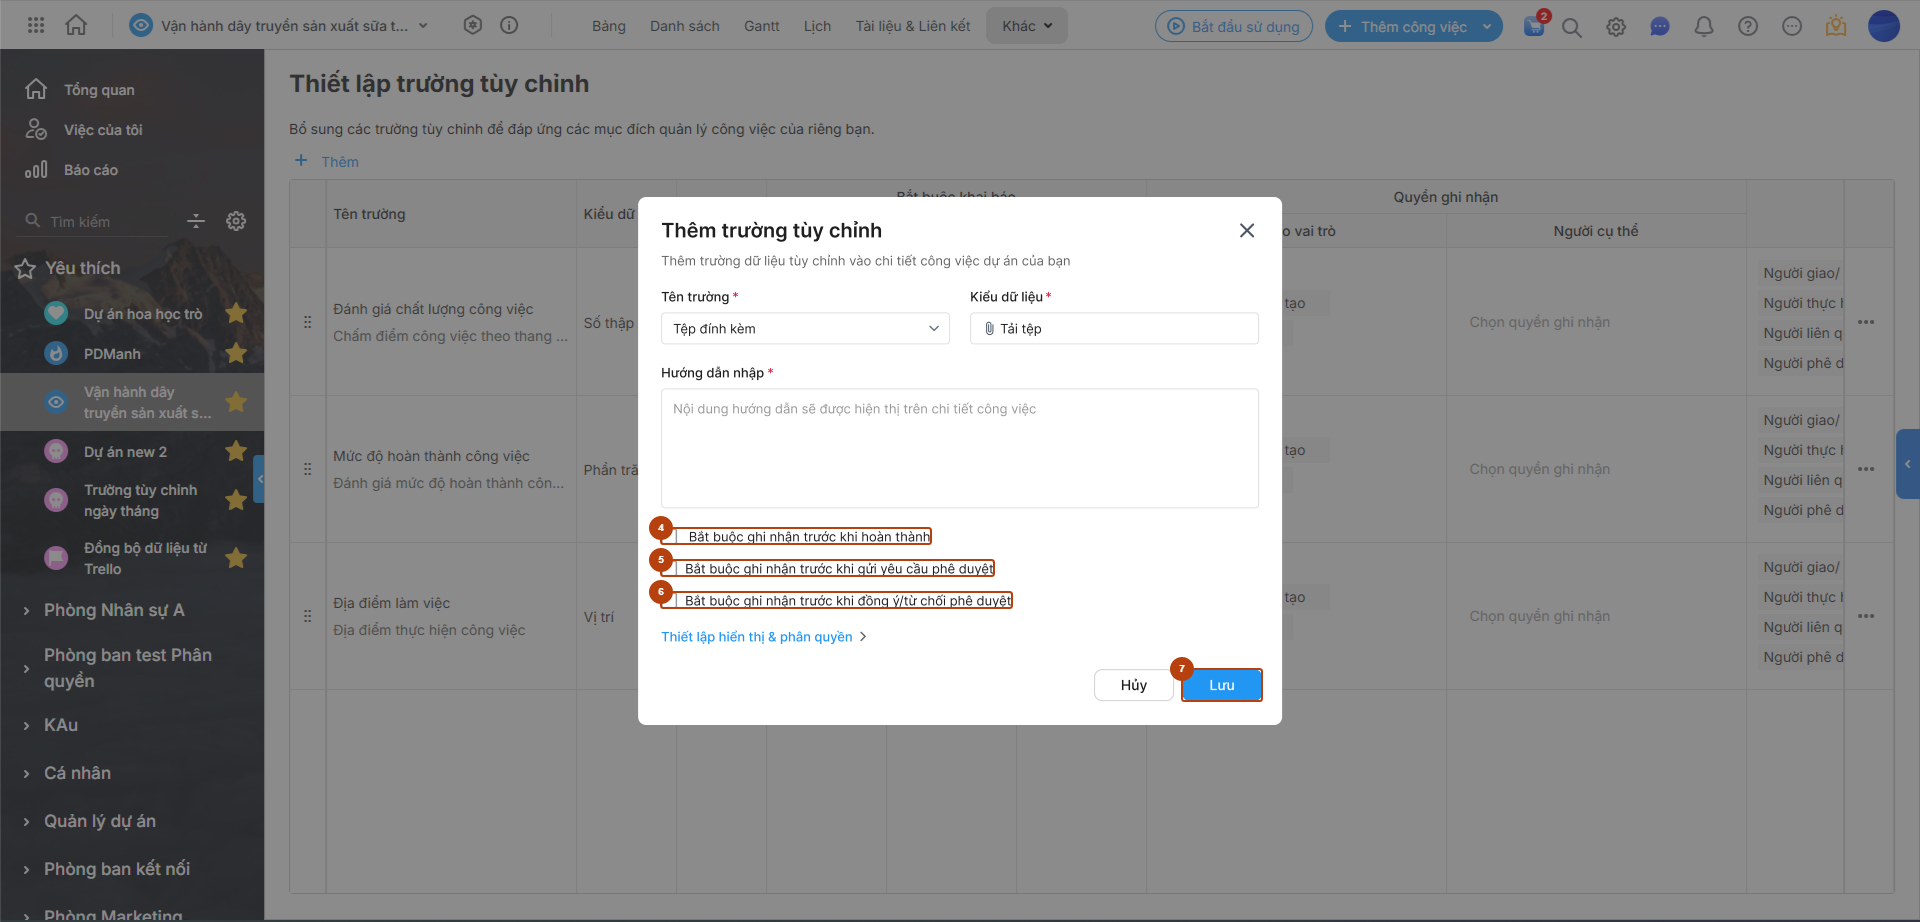
Task: Click Bắt đầu sử dụng button
Action: point(1235,27)
